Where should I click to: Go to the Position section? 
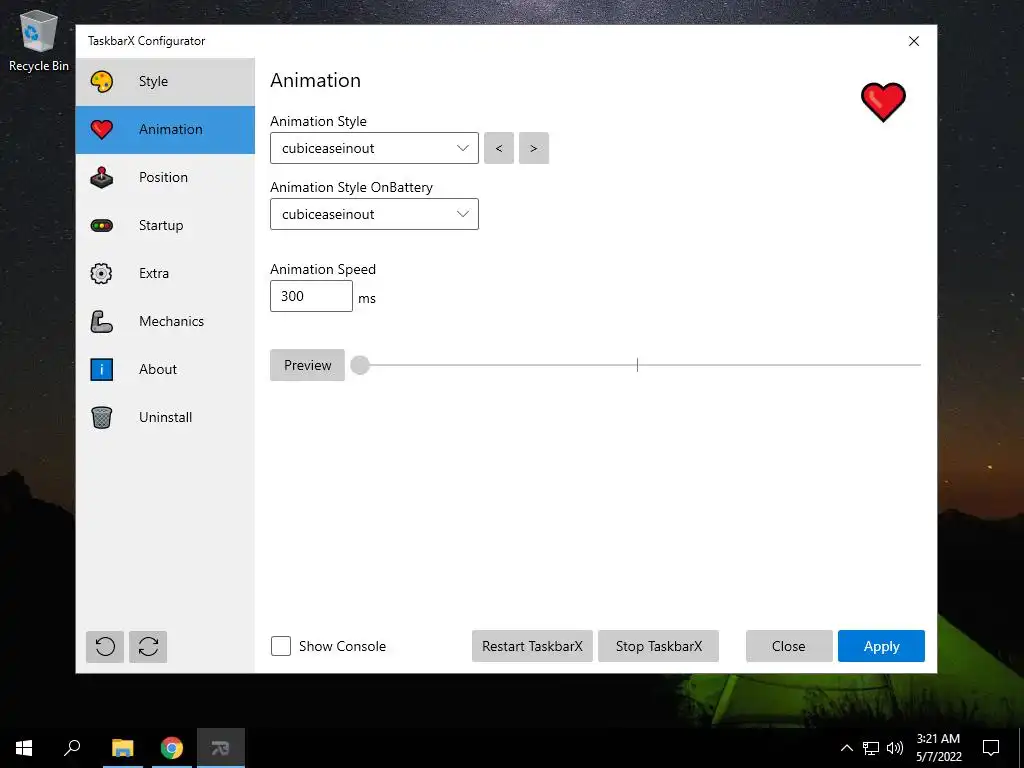coord(165,178)
